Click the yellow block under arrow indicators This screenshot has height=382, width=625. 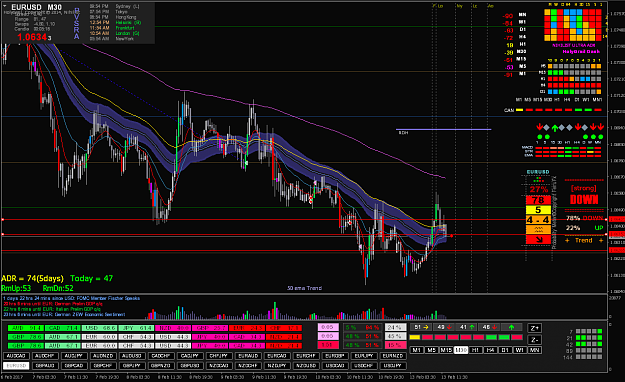point(415,337)
